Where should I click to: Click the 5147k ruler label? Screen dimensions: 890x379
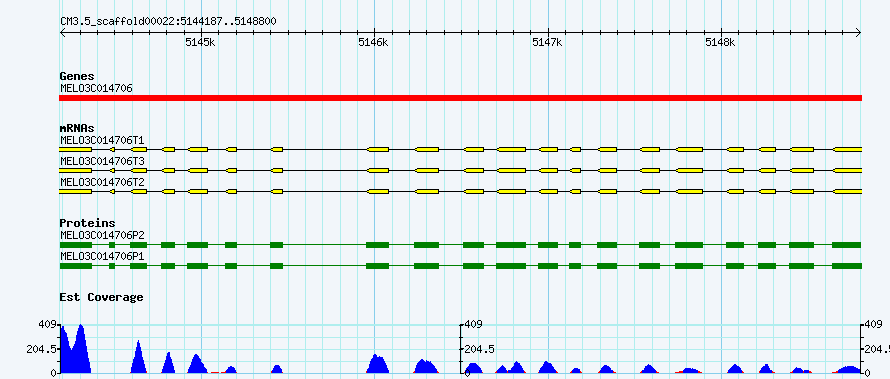[x=547, y=42]
